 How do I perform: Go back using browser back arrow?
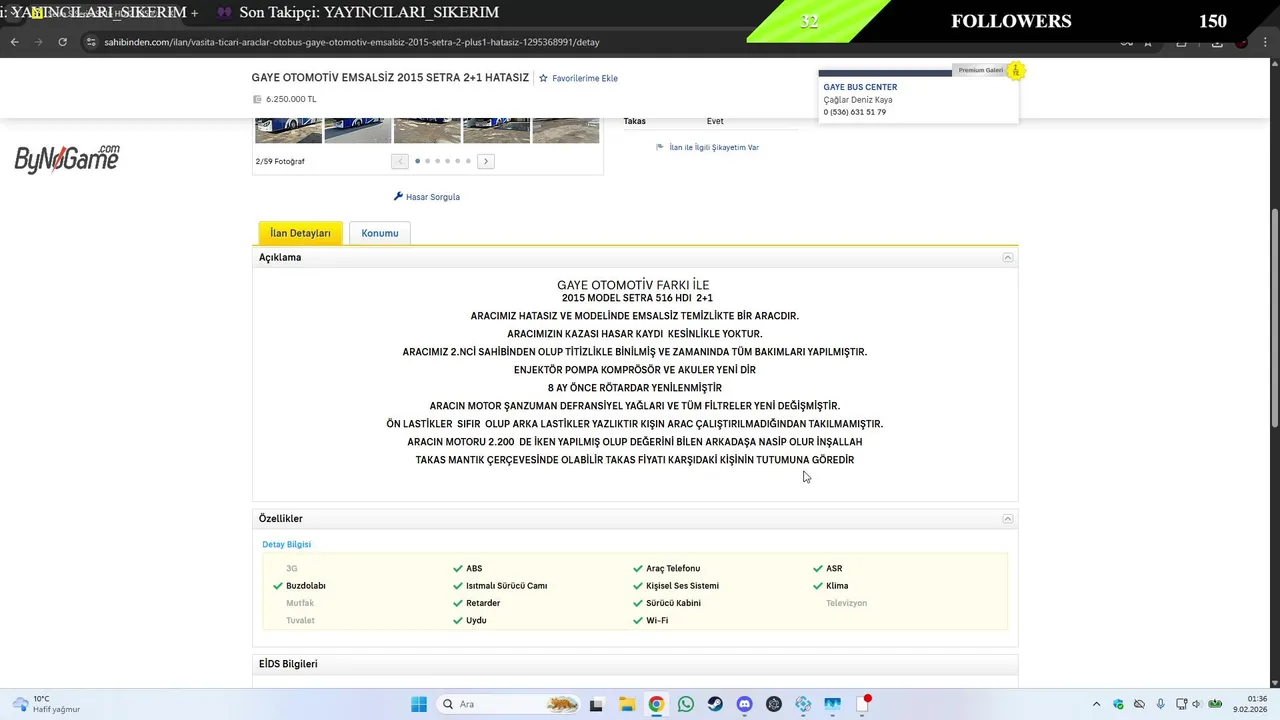click(x=14, y=42)
